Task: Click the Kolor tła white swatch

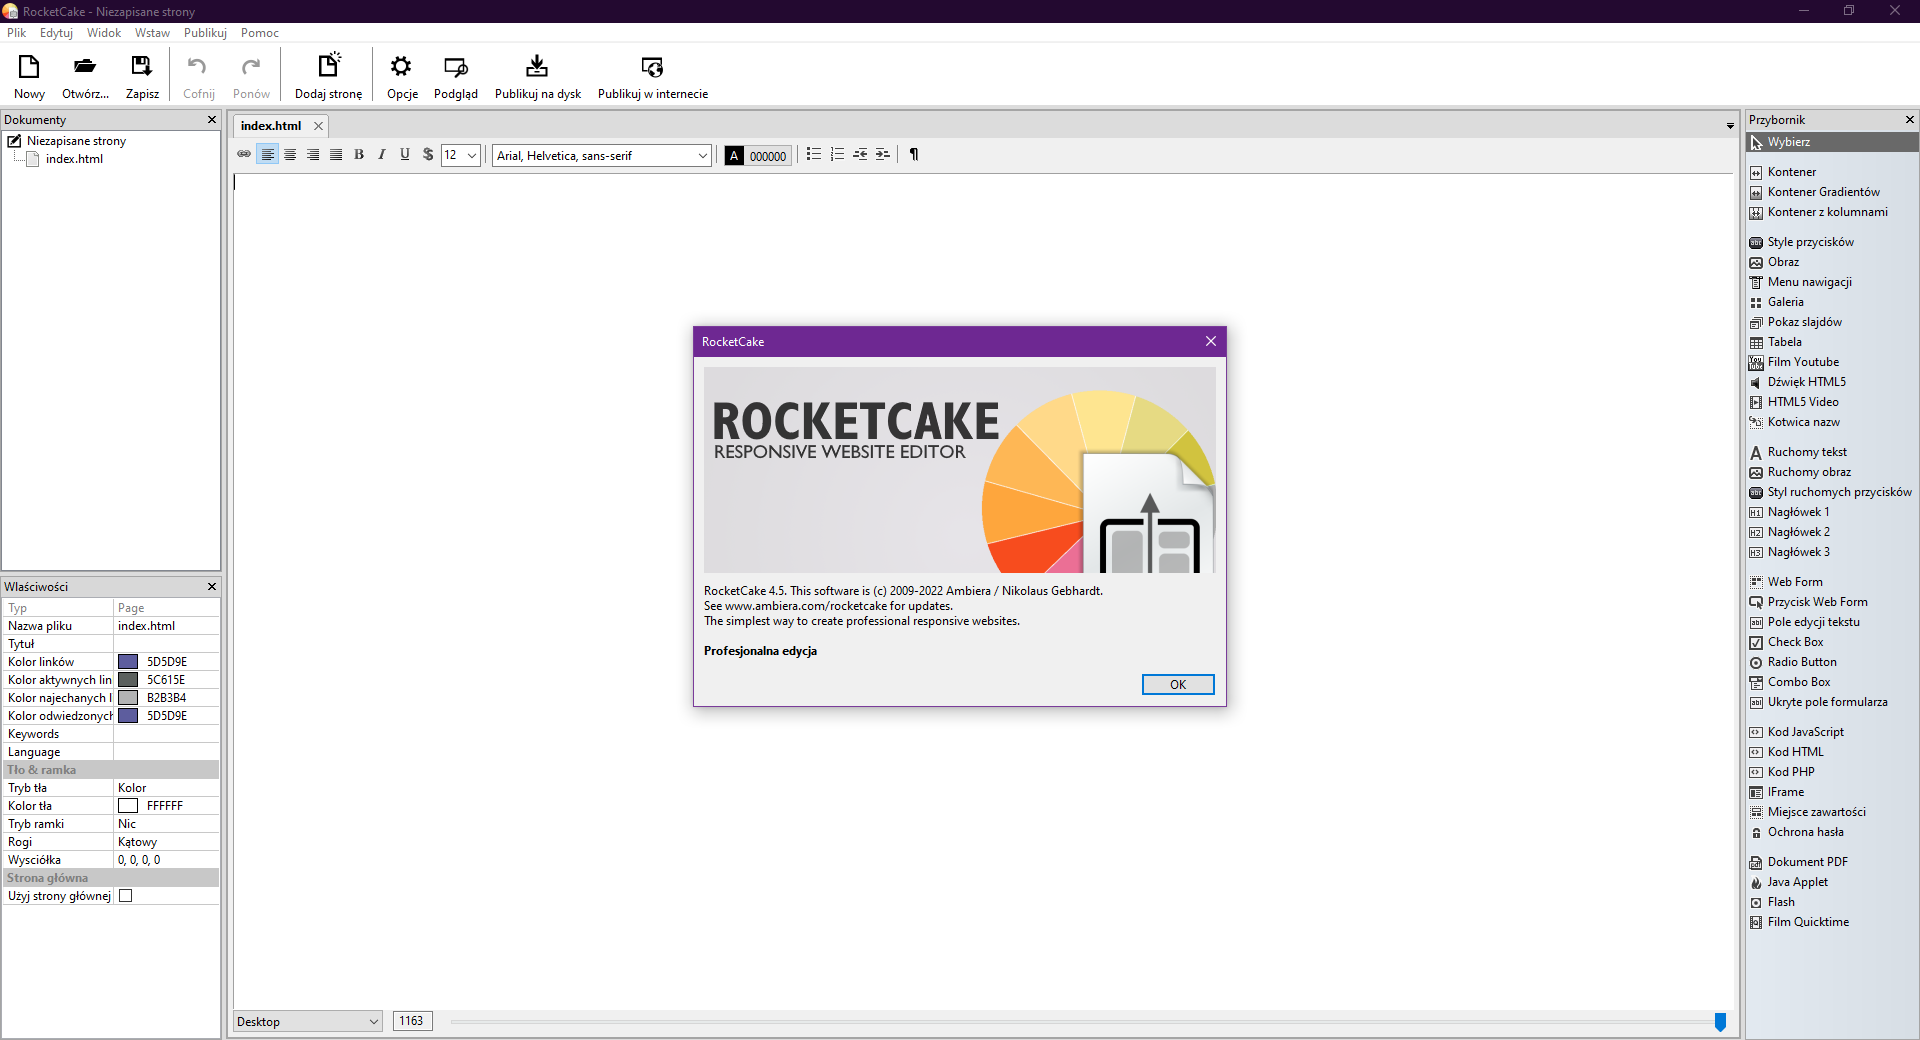Action: (x=128, y=806)
